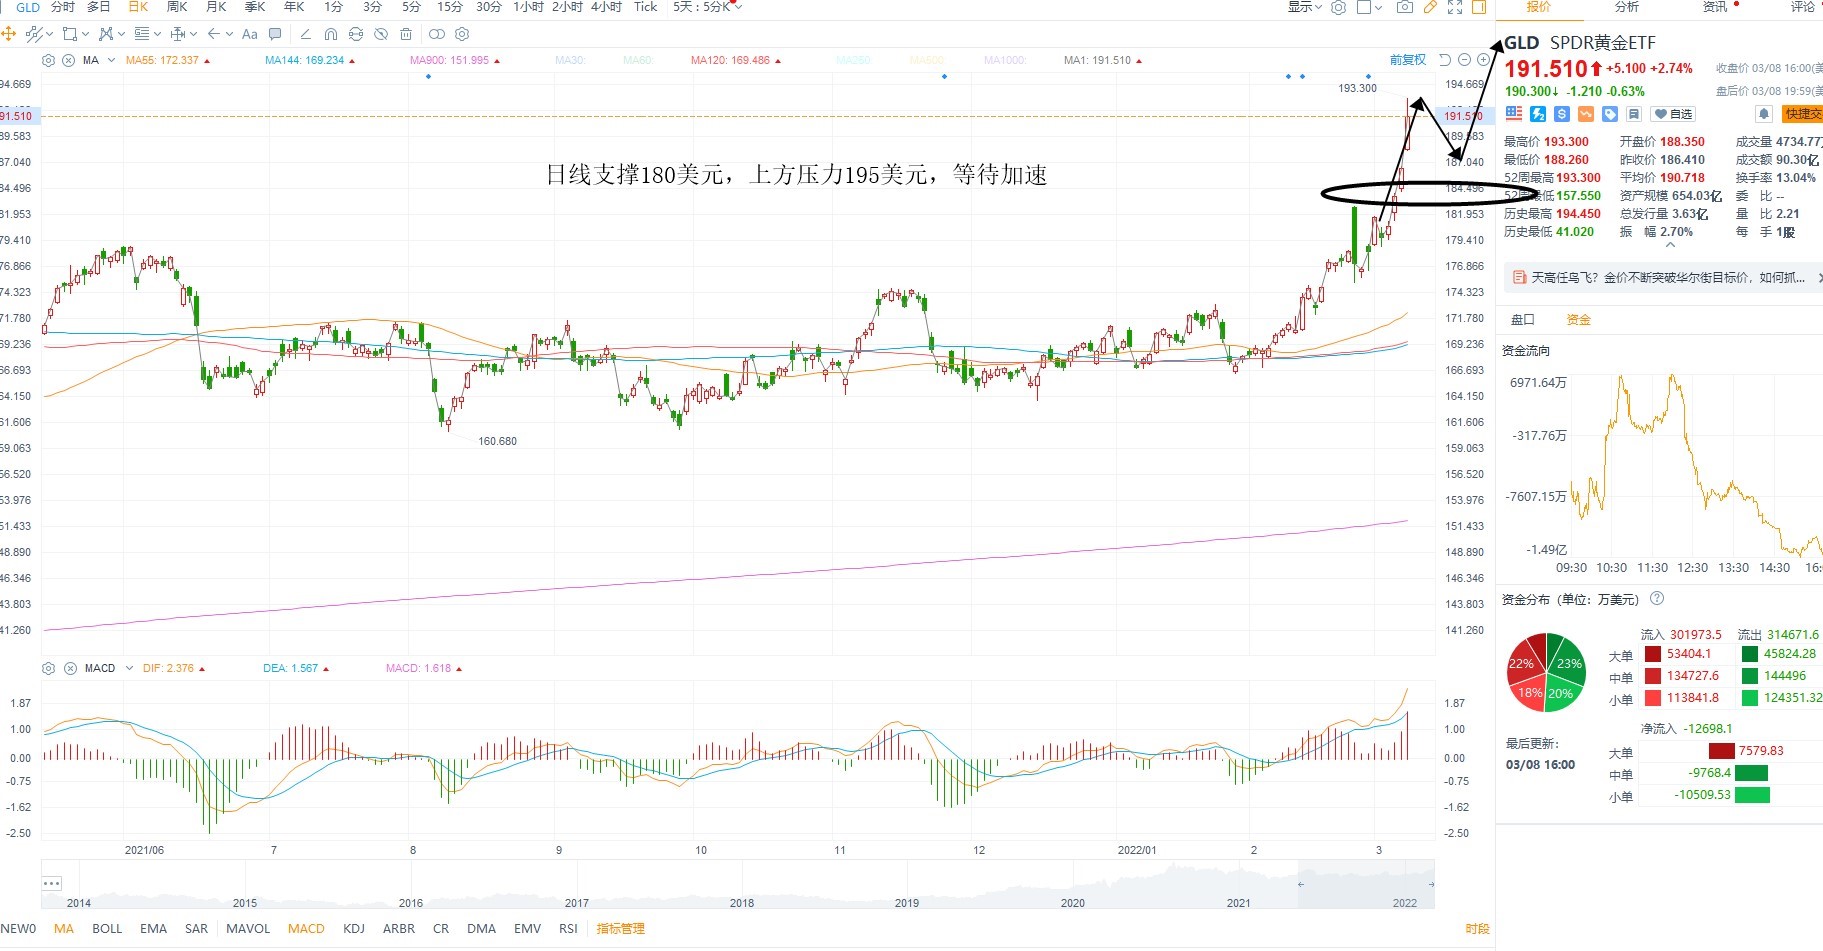1823x951 pixels.
Task: Open the line tool dropdown arrow
Action: pos(50,34)
